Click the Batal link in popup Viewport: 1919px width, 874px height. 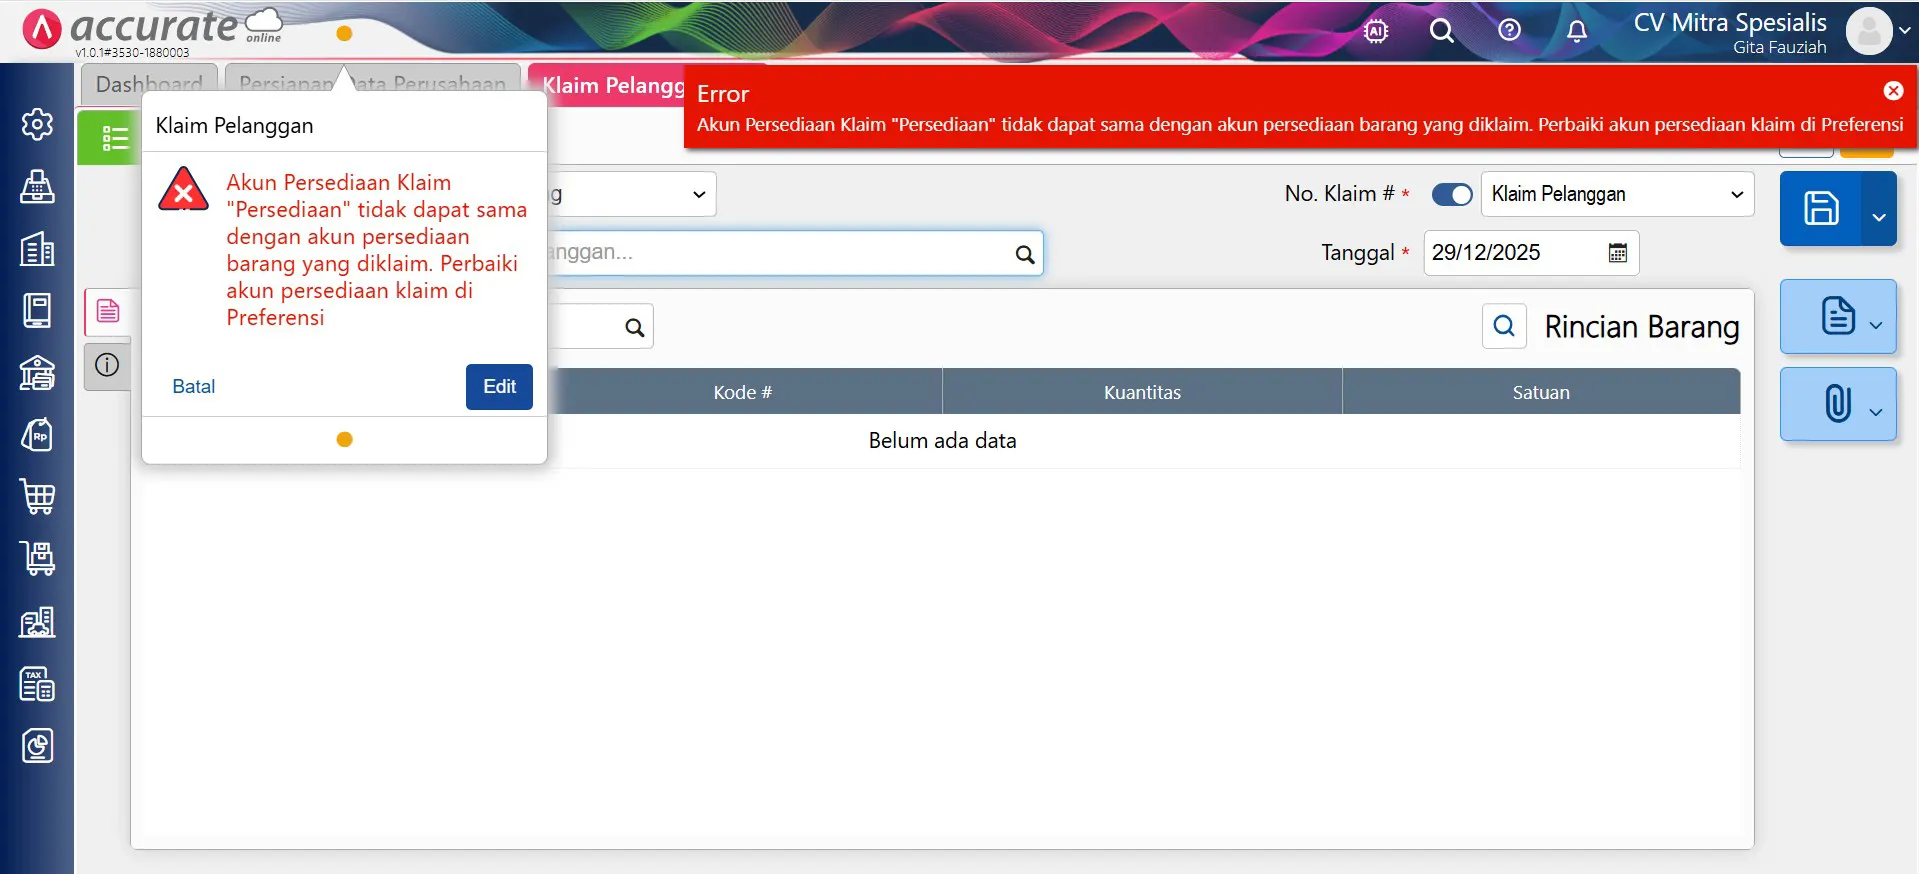coord(193,387)
